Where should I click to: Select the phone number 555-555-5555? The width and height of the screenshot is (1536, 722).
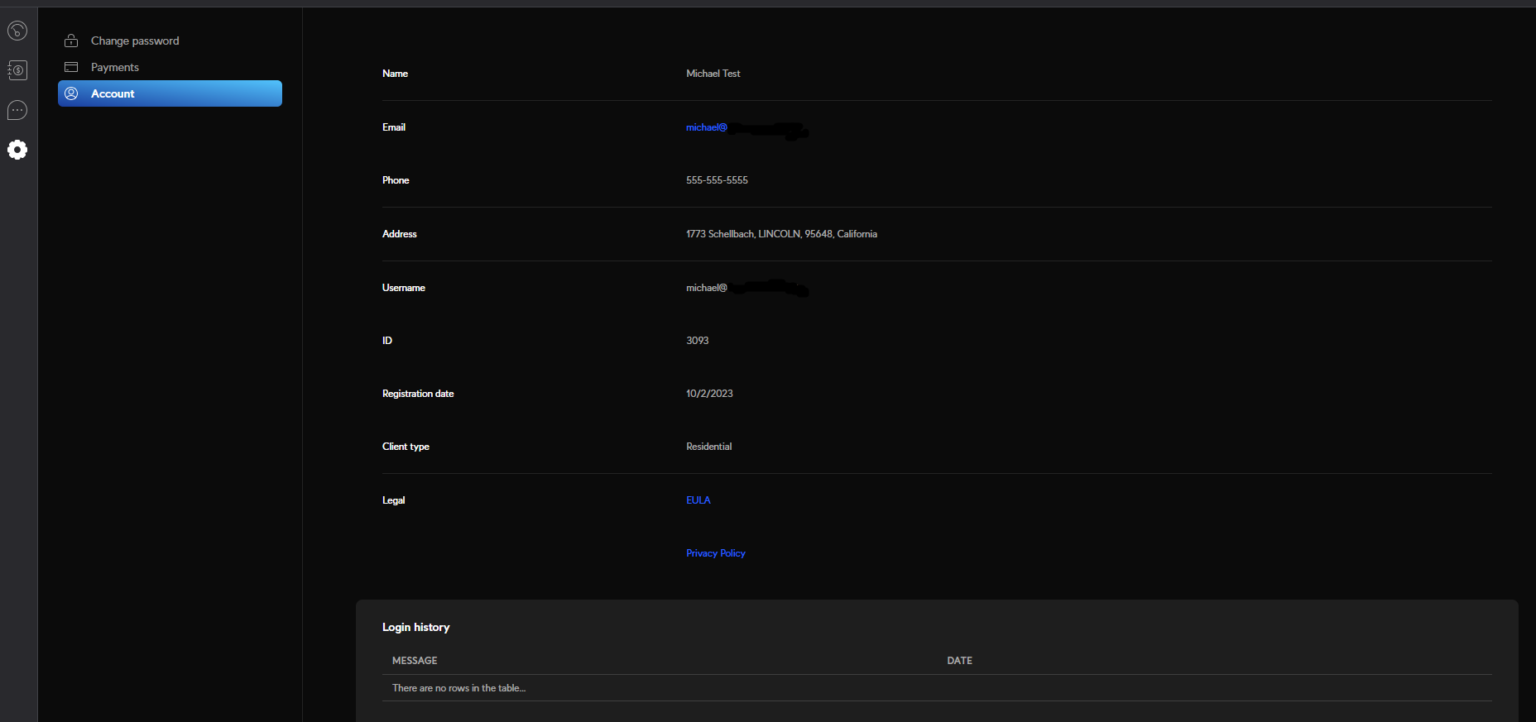tap(717, 180)
